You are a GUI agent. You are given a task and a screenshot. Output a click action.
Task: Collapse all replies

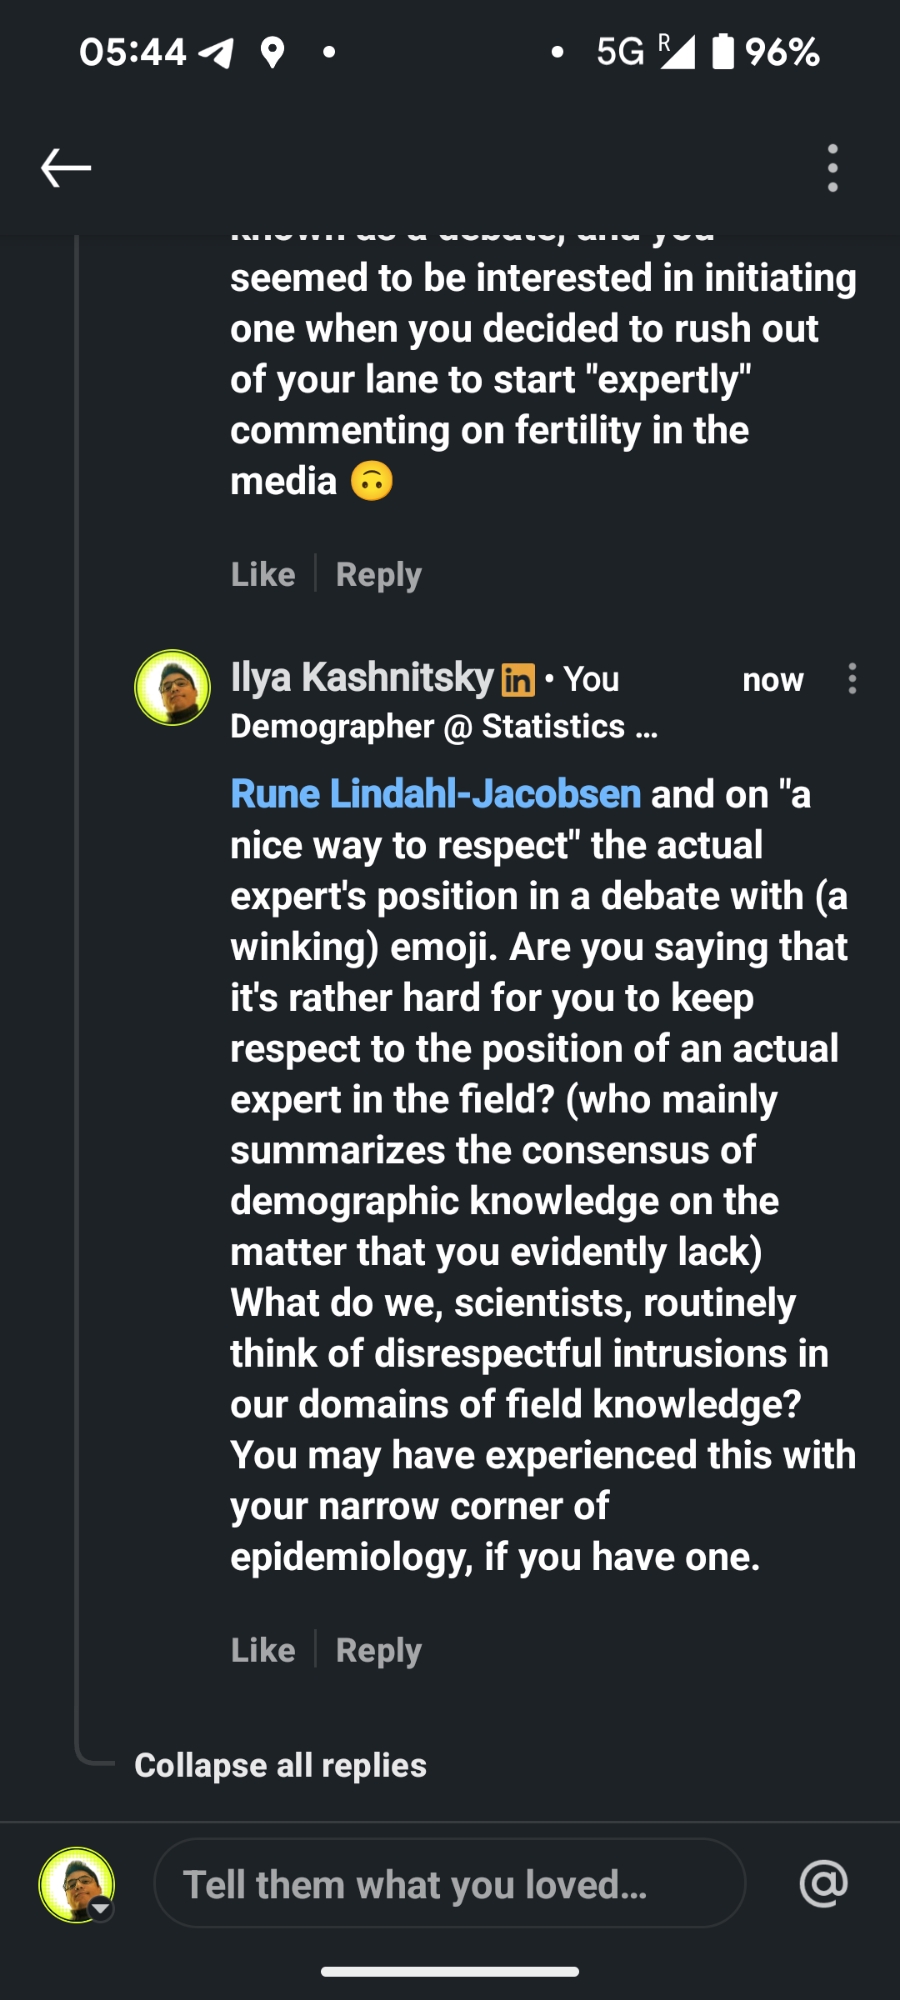280,1765
